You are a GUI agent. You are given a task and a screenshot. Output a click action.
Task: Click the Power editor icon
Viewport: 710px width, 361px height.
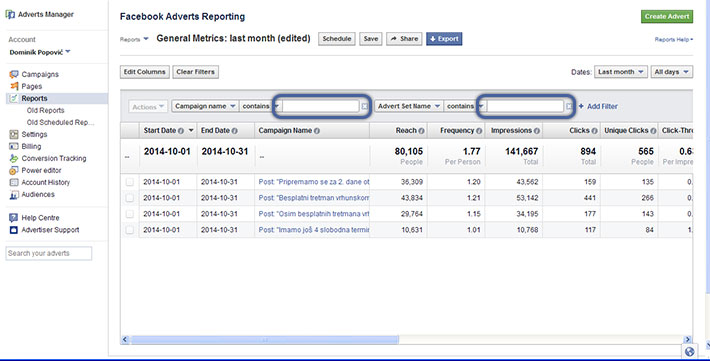pyautogui.click(x=14, y=170)
